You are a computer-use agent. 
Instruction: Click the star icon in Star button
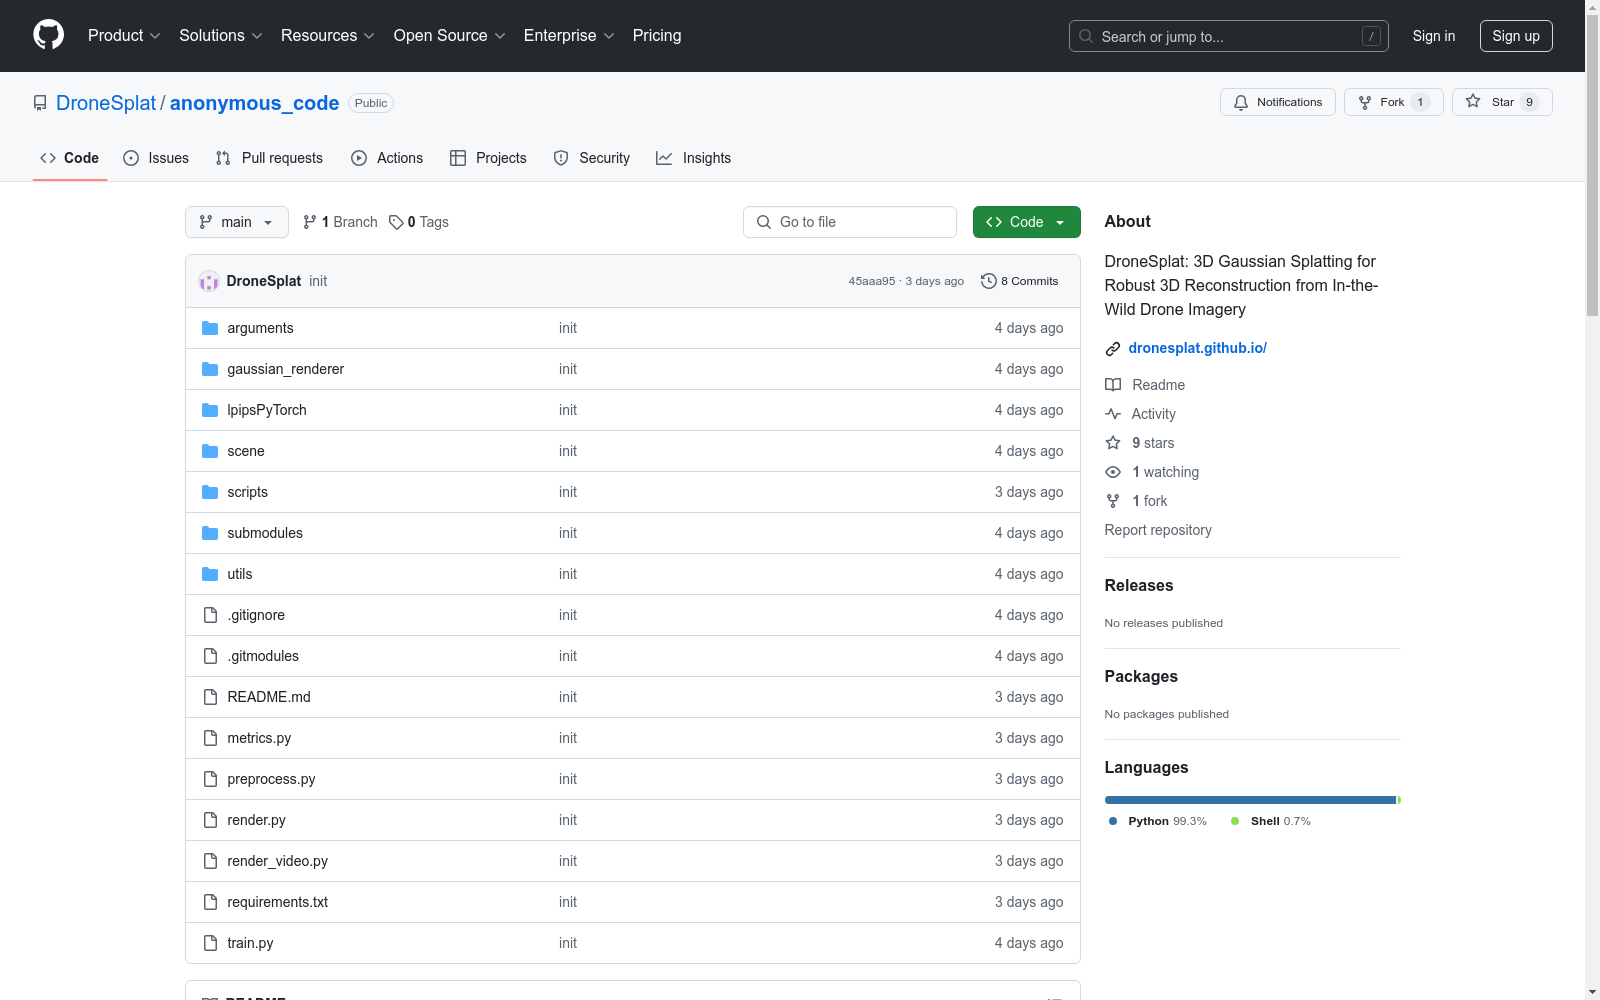[x=1473, y=101]
